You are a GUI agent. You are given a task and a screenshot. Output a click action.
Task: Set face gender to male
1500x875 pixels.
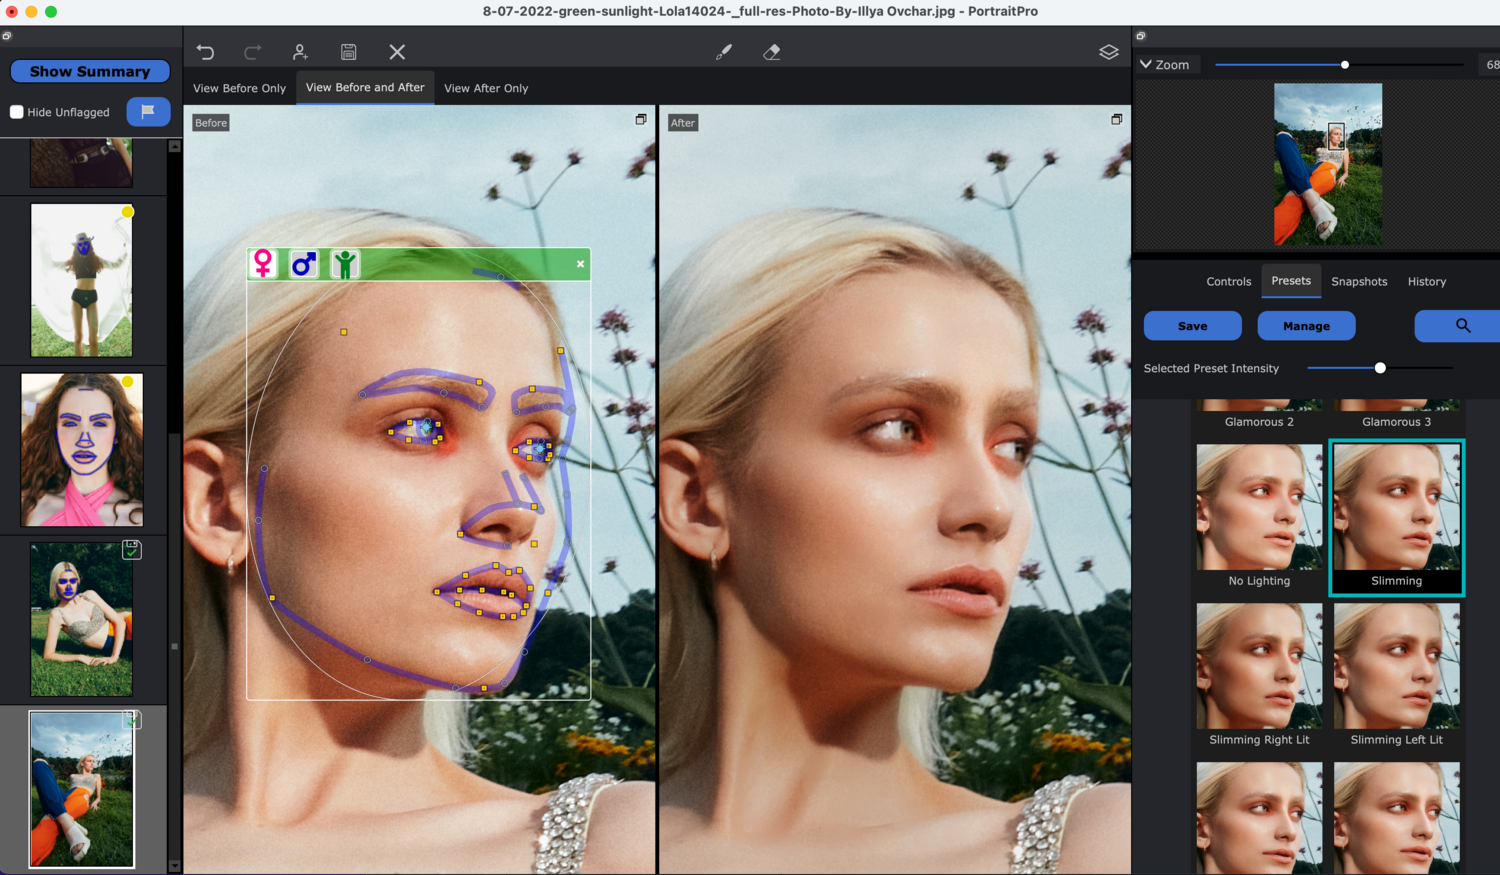point(304,264)
